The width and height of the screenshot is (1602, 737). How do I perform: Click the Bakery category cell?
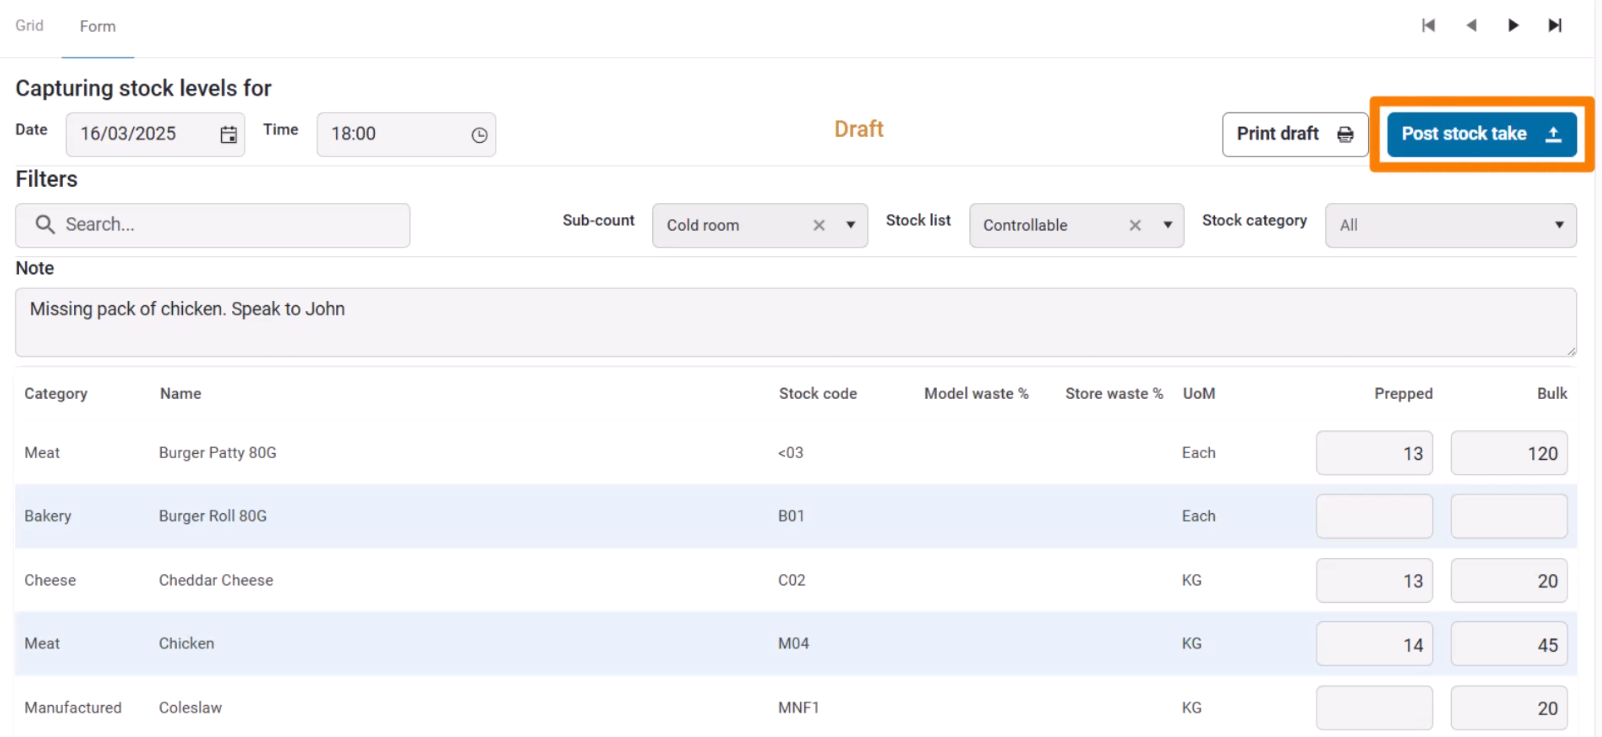coord(48,516)
